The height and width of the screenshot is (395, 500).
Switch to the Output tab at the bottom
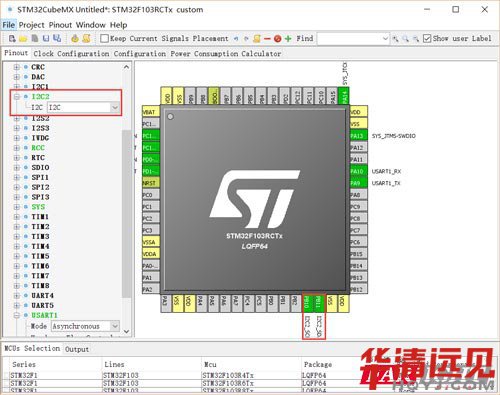pyautogui.click(x=77, y=349)
